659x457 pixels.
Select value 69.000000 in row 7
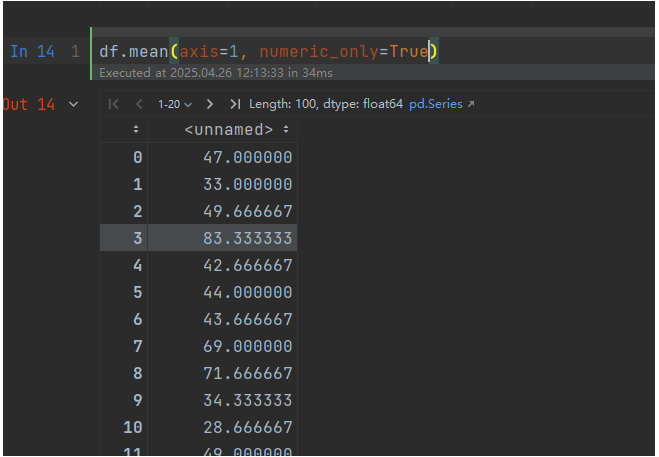248,346
